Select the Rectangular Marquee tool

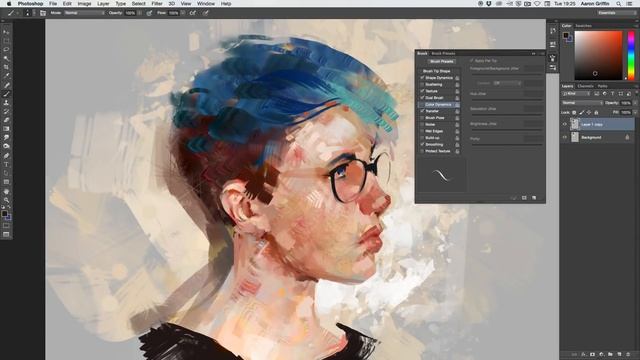(x=6, y=41)
